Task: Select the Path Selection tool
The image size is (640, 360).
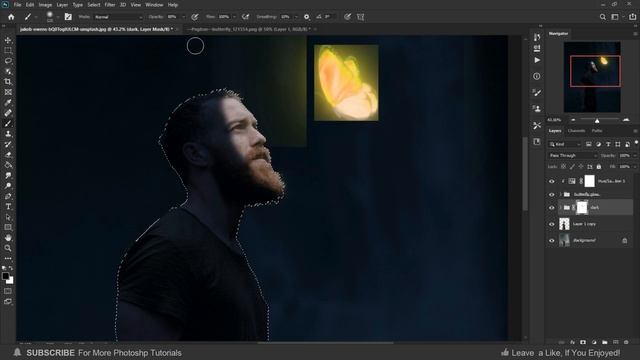Action: [8, 217]
